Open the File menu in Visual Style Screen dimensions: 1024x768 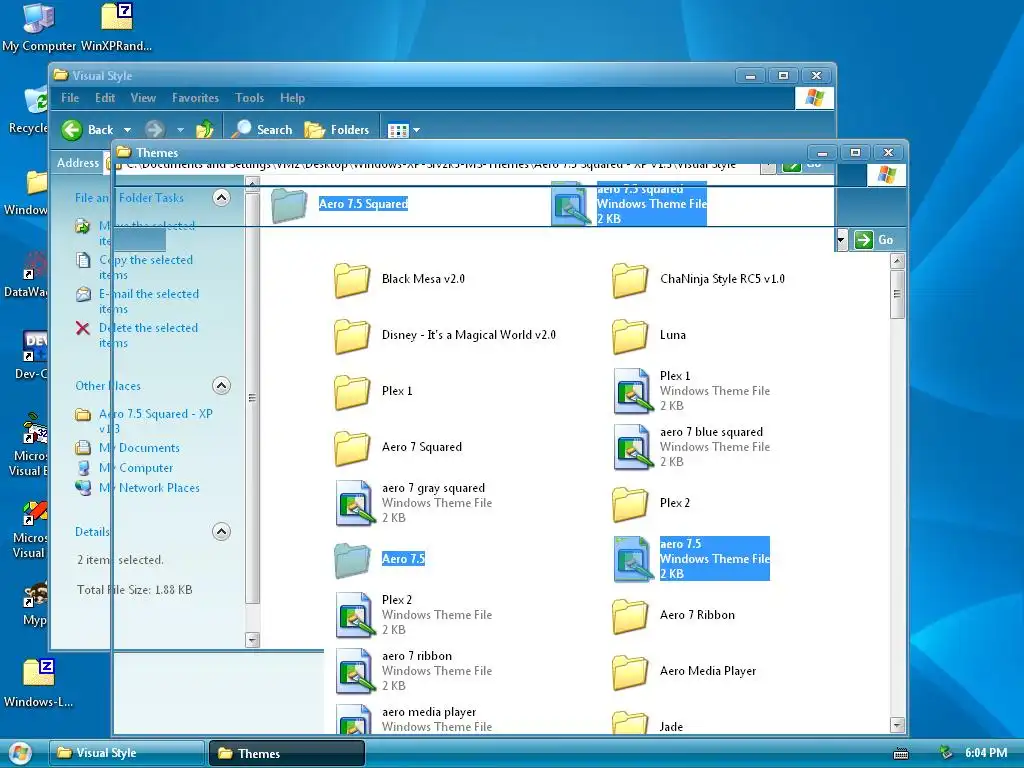point(70,98)
